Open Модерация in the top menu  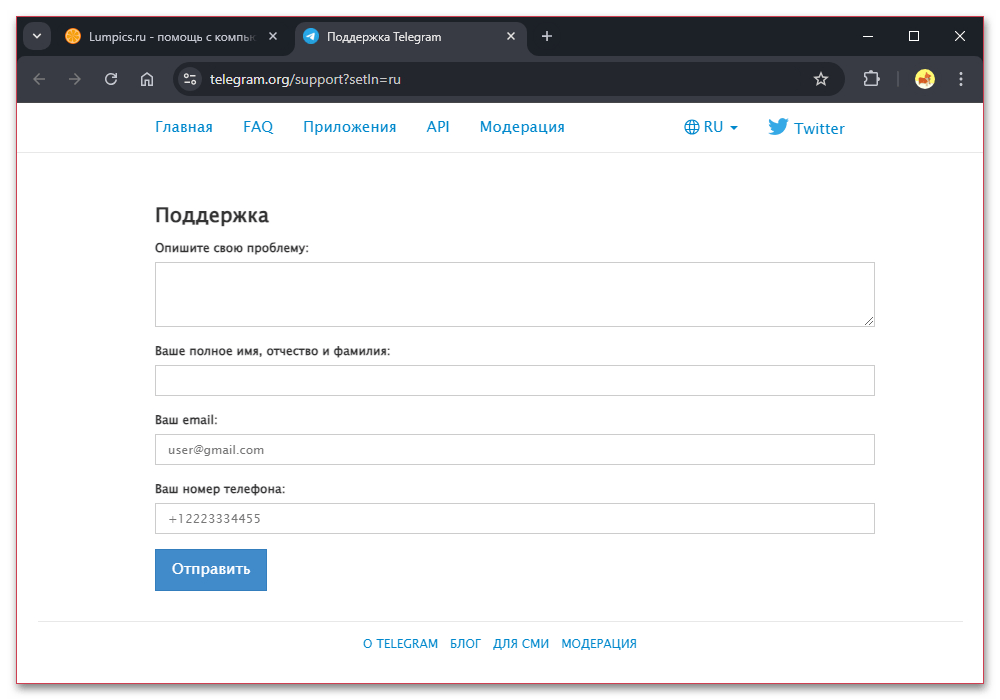coord(522,127)
